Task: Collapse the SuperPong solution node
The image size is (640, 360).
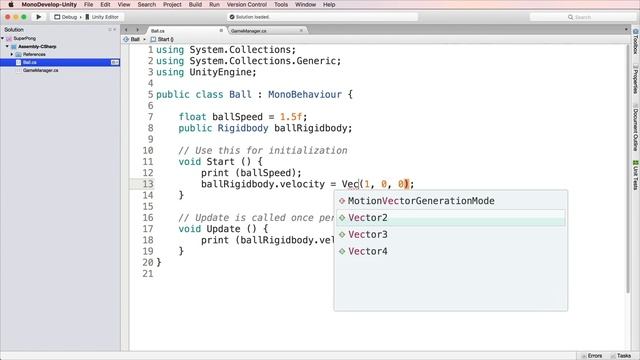Action: 2,38
